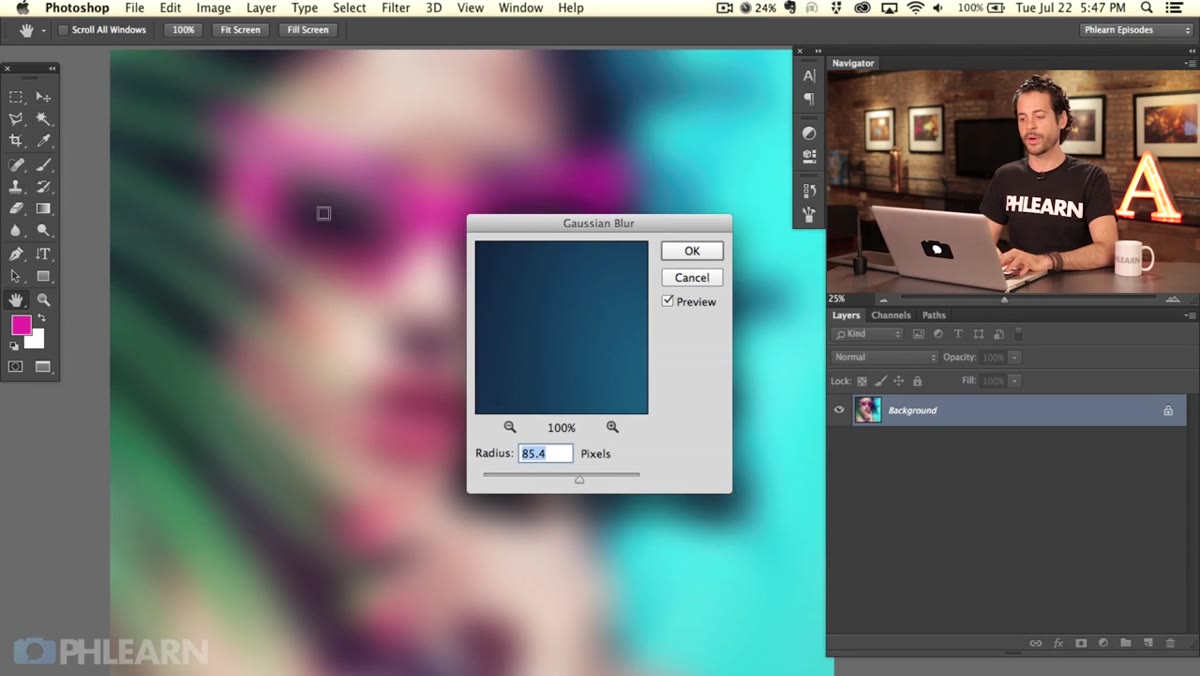Open the Character panel icon
This screenshot has width=1200, height=676.
pos(809,76)
